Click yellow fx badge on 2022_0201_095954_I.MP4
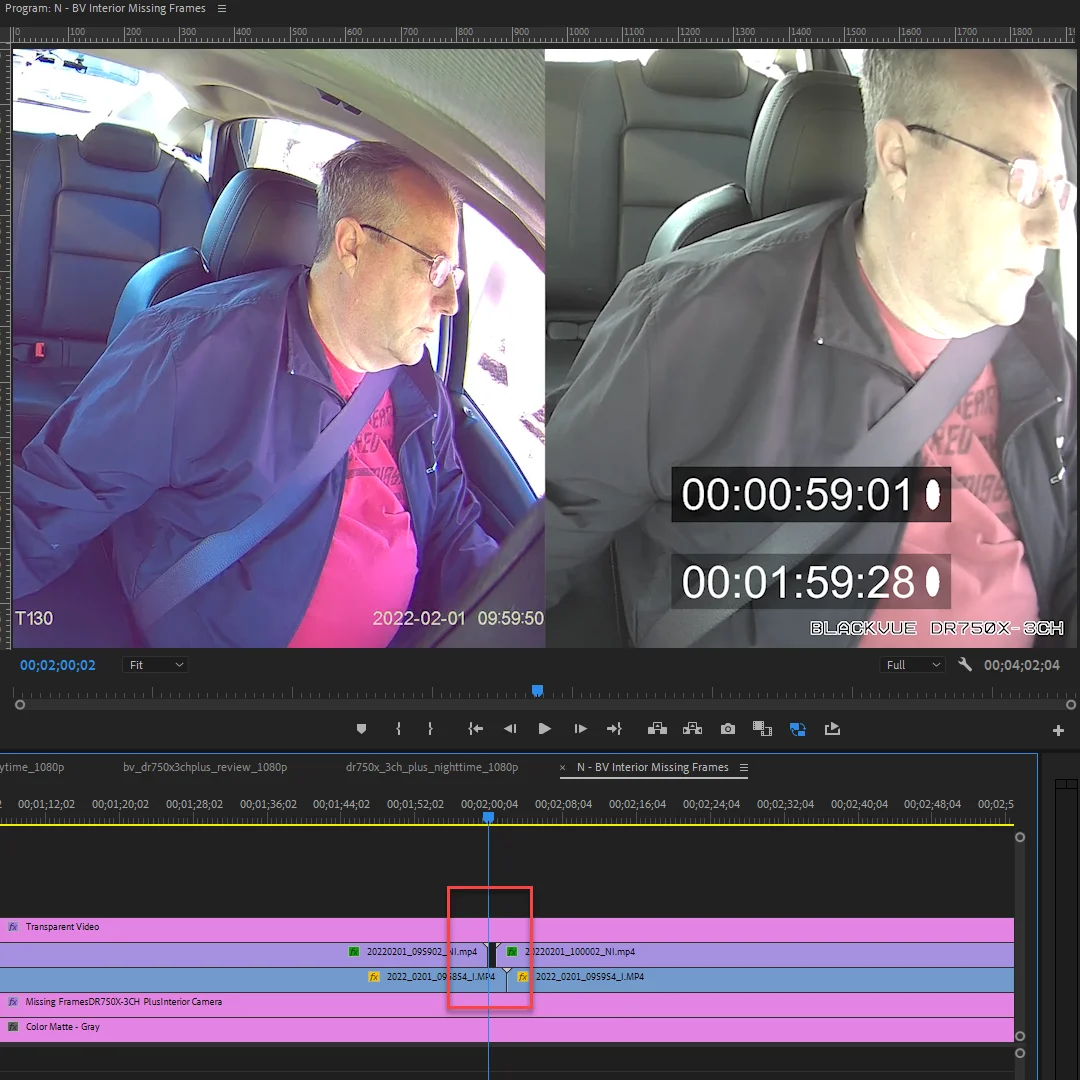 tap(523, 977)
